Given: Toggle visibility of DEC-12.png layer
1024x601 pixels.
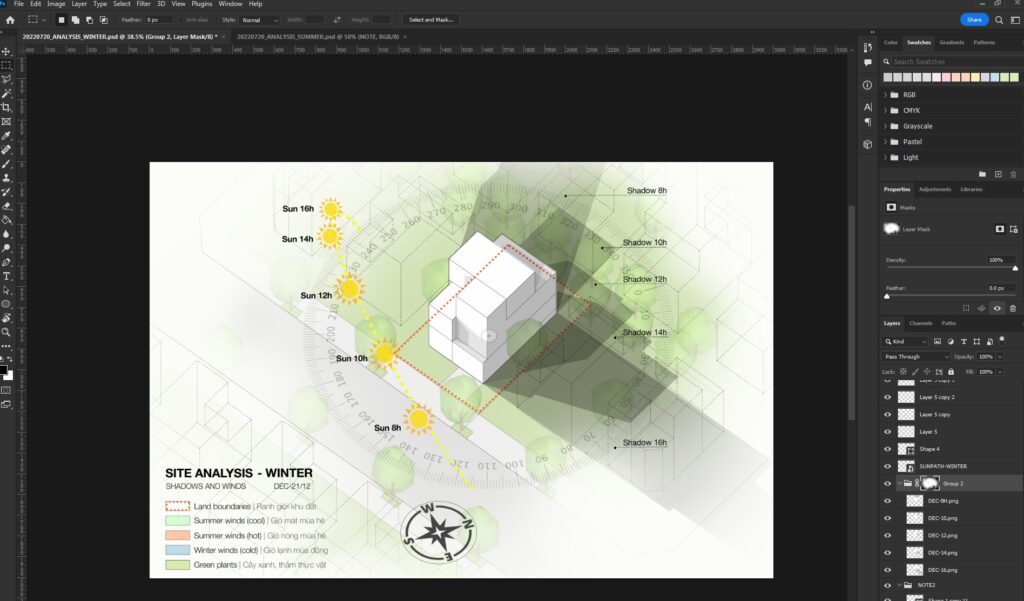Looking at the screenshot, I should 888,535.
